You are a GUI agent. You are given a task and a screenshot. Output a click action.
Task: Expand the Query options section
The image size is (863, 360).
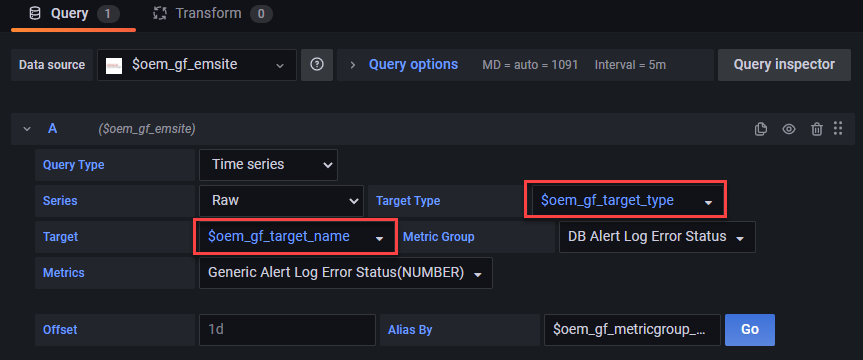click(x=413, y=65)
